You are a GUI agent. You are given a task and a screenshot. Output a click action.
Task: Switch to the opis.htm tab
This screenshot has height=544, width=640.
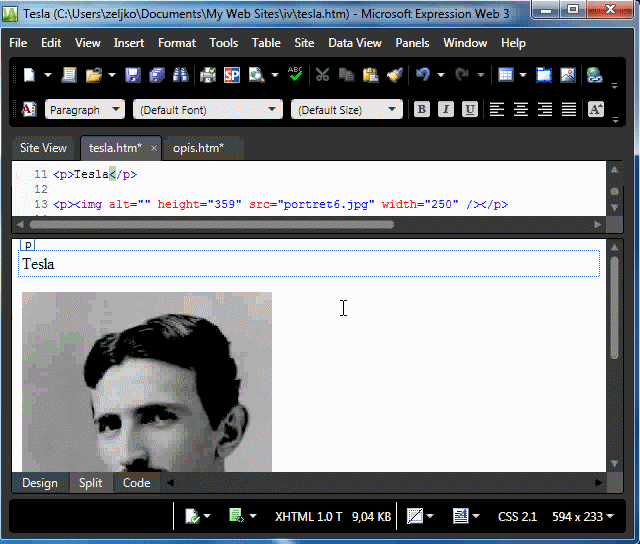click(x=198, y=148)
